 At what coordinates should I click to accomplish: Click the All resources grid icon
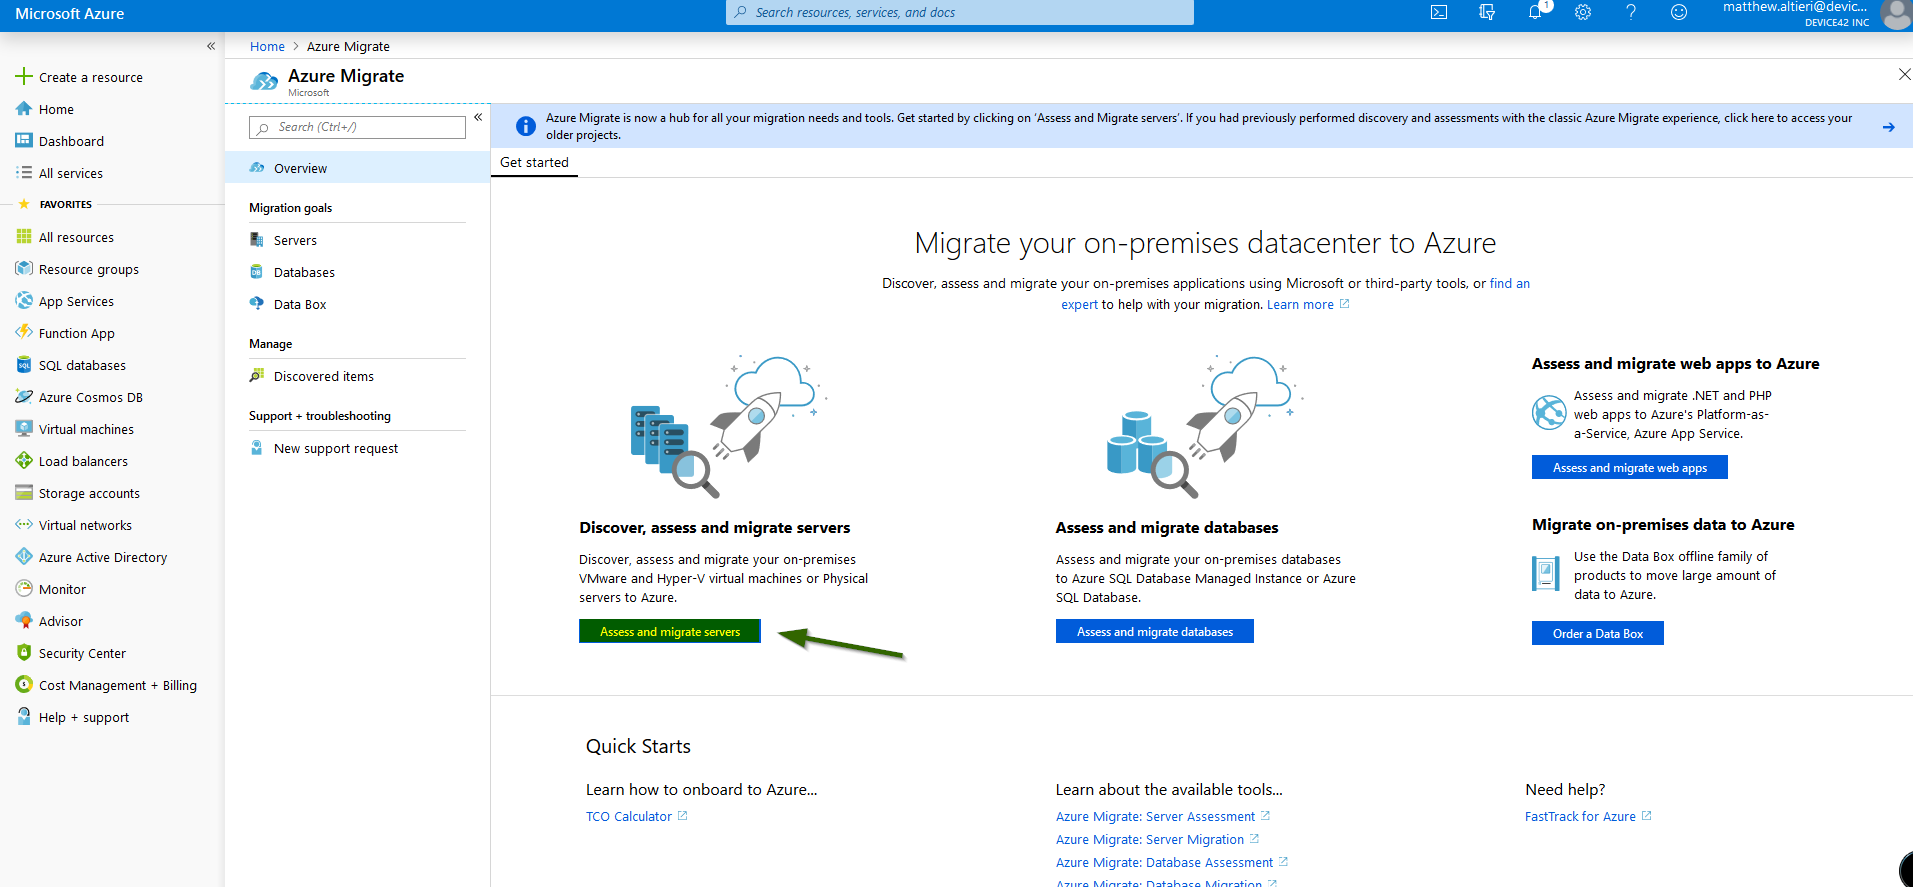click(x=24, y=236)
